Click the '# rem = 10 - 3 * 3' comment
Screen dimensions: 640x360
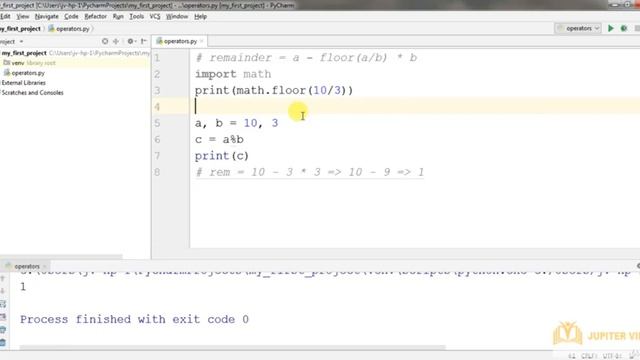click(x=310, y=172)
